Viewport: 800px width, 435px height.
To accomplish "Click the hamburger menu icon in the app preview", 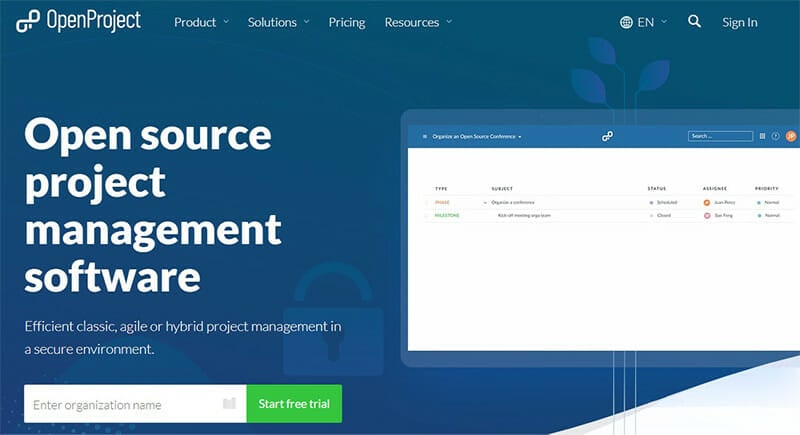I will pos(425,137).
